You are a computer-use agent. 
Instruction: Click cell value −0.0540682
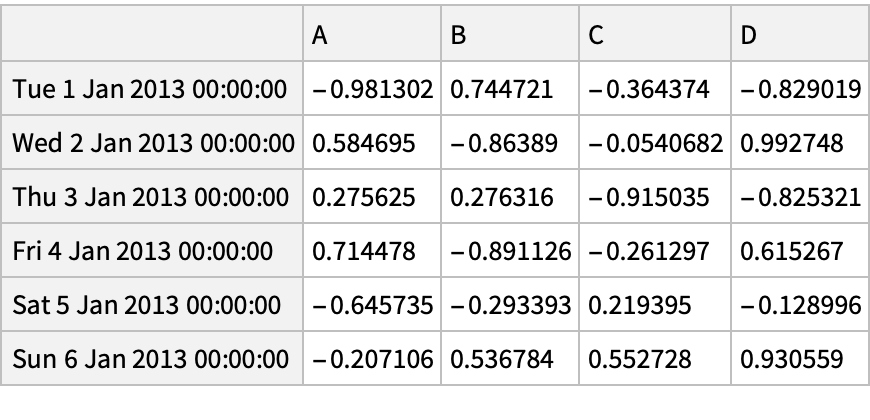click(x=656, y=144)
